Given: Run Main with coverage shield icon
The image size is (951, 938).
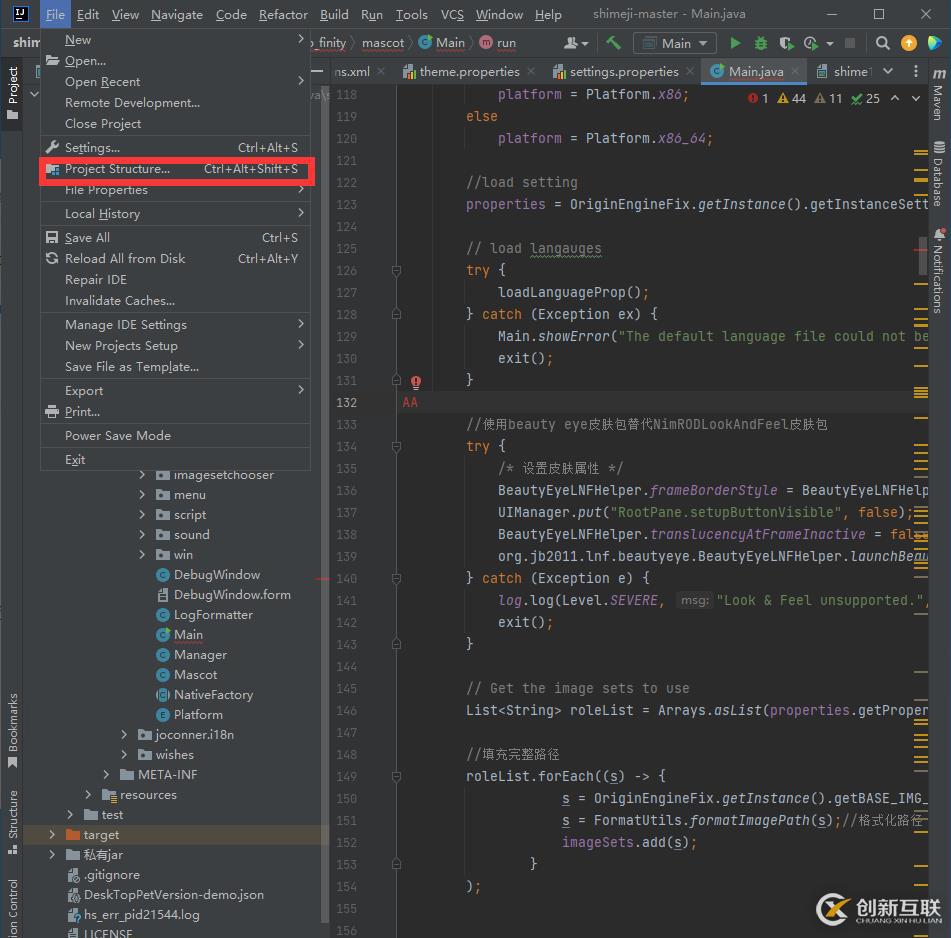Looking at the screenshot, I should pyautogui.click(x=786, y=43).
